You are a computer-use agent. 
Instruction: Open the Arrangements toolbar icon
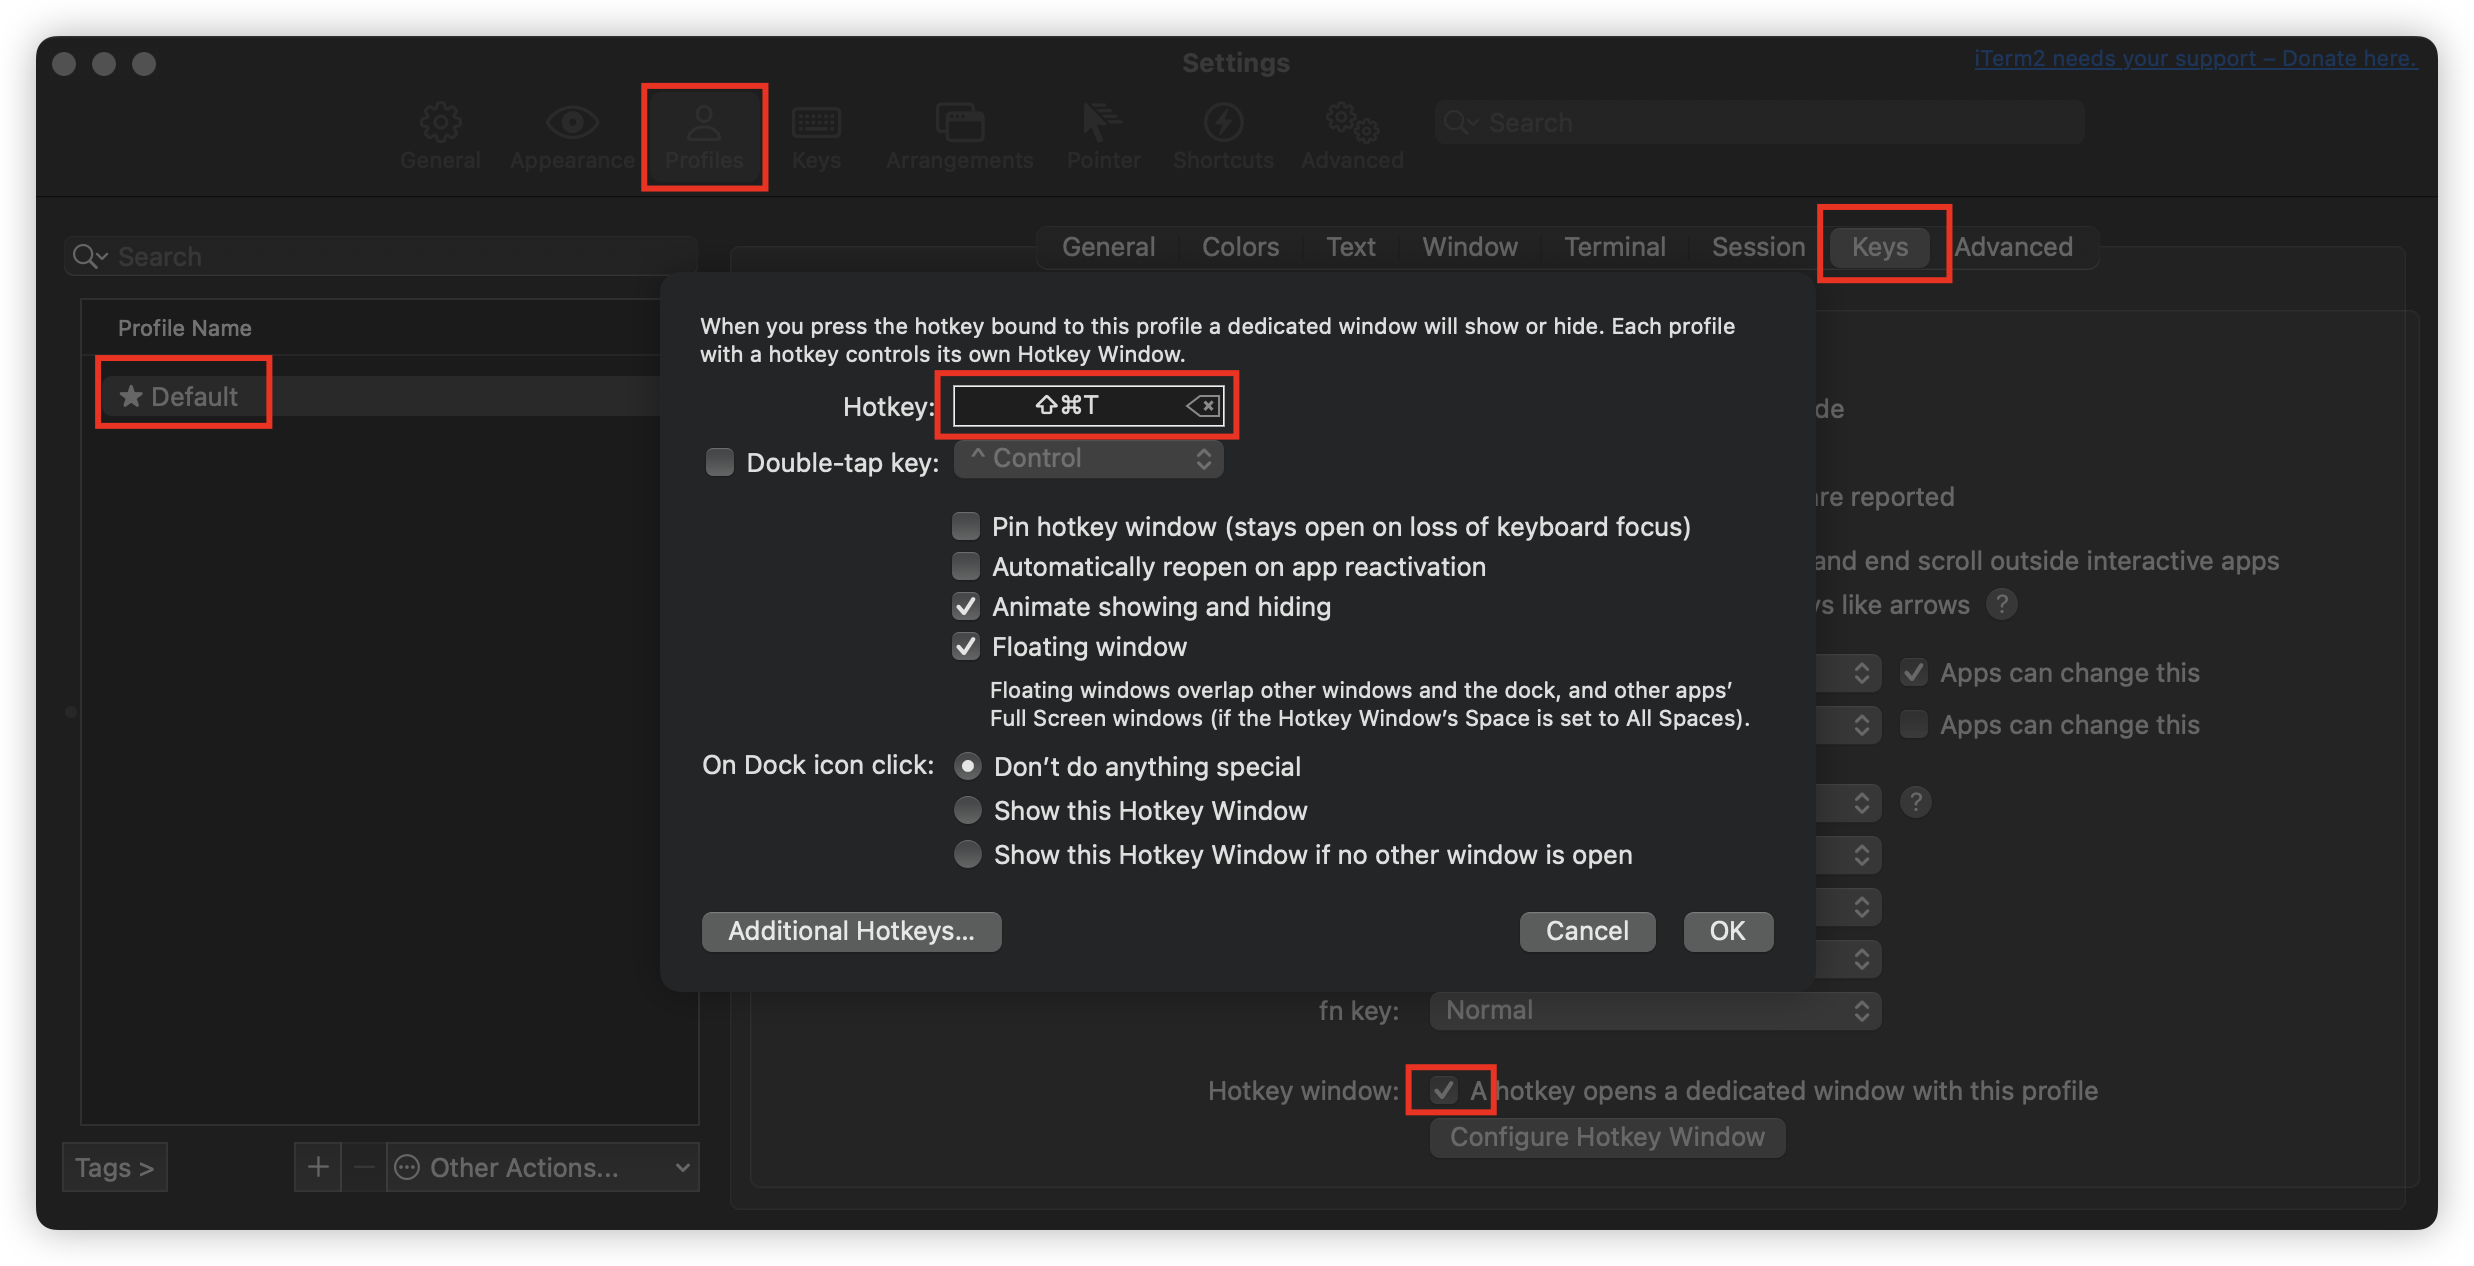tap(959, 123)
